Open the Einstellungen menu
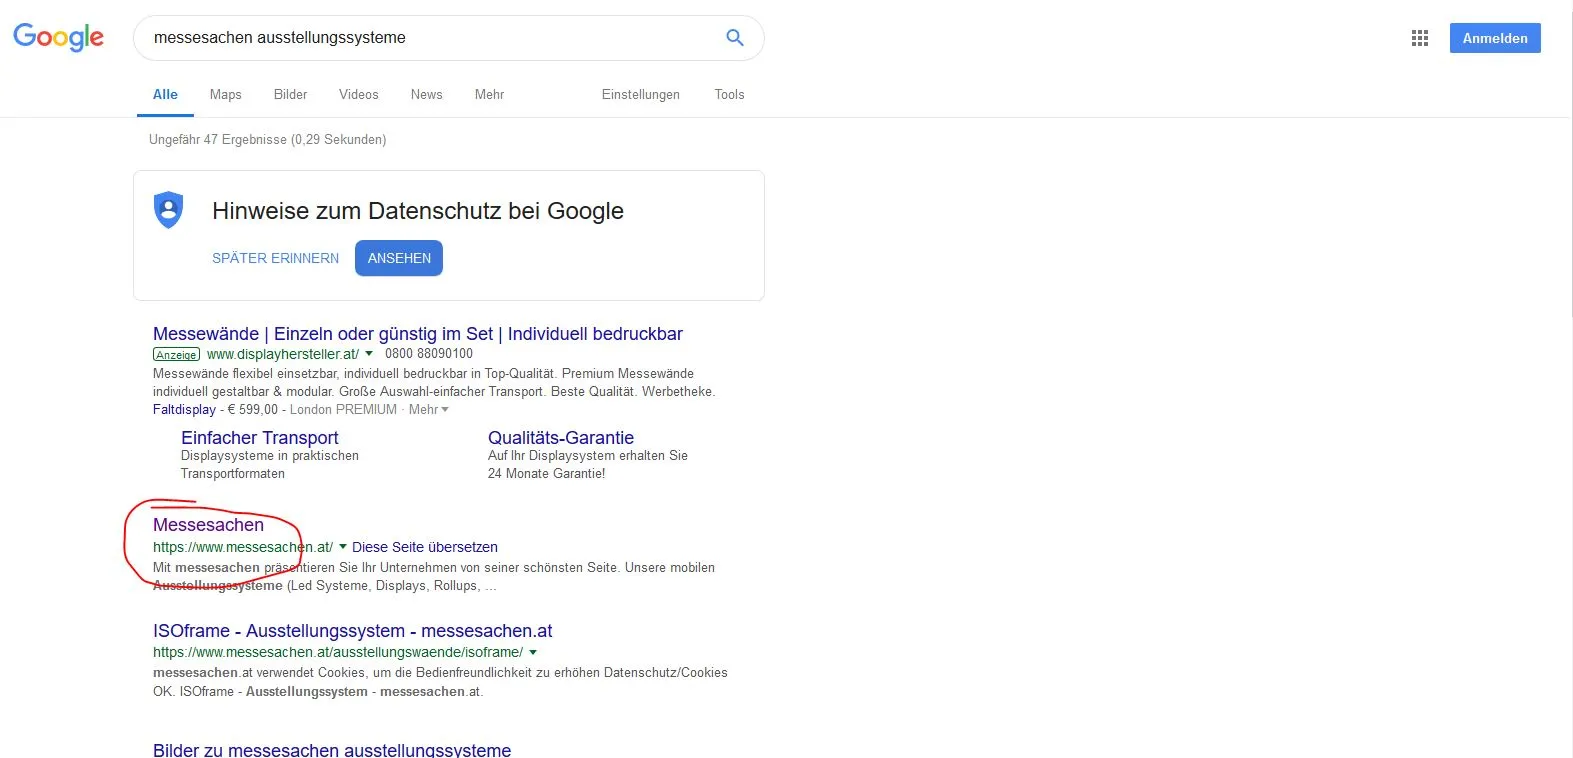This screenshot has height=758, width=1573. point(640,94)
